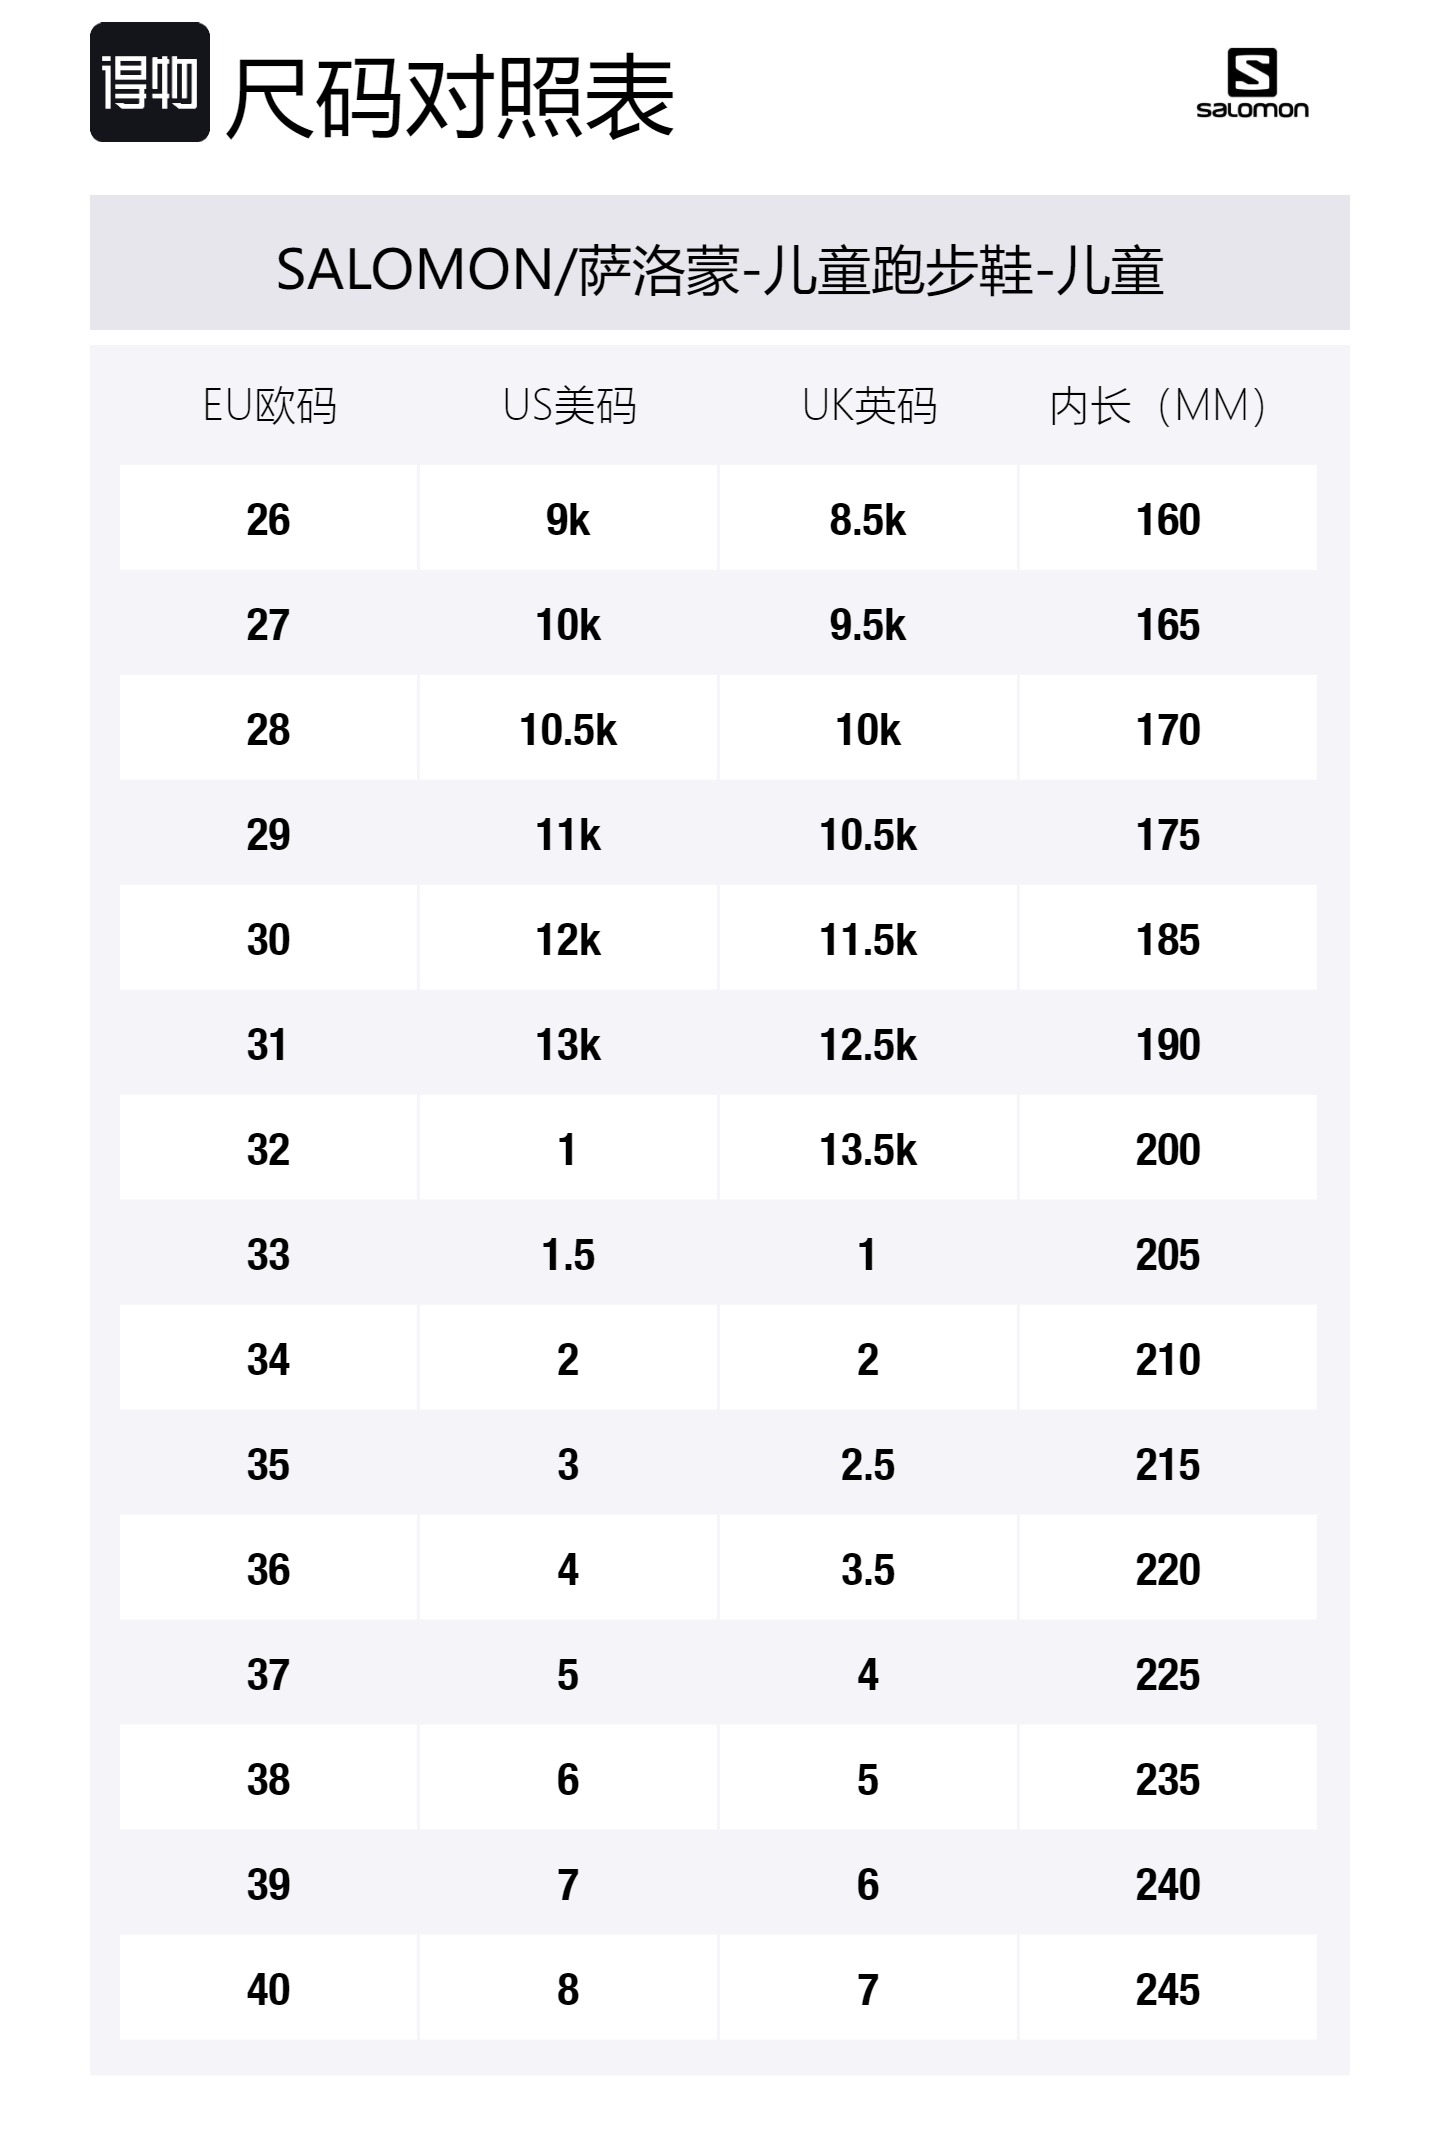
Task: Select the 215 inner length cell
Action: coord(1168,1463)
